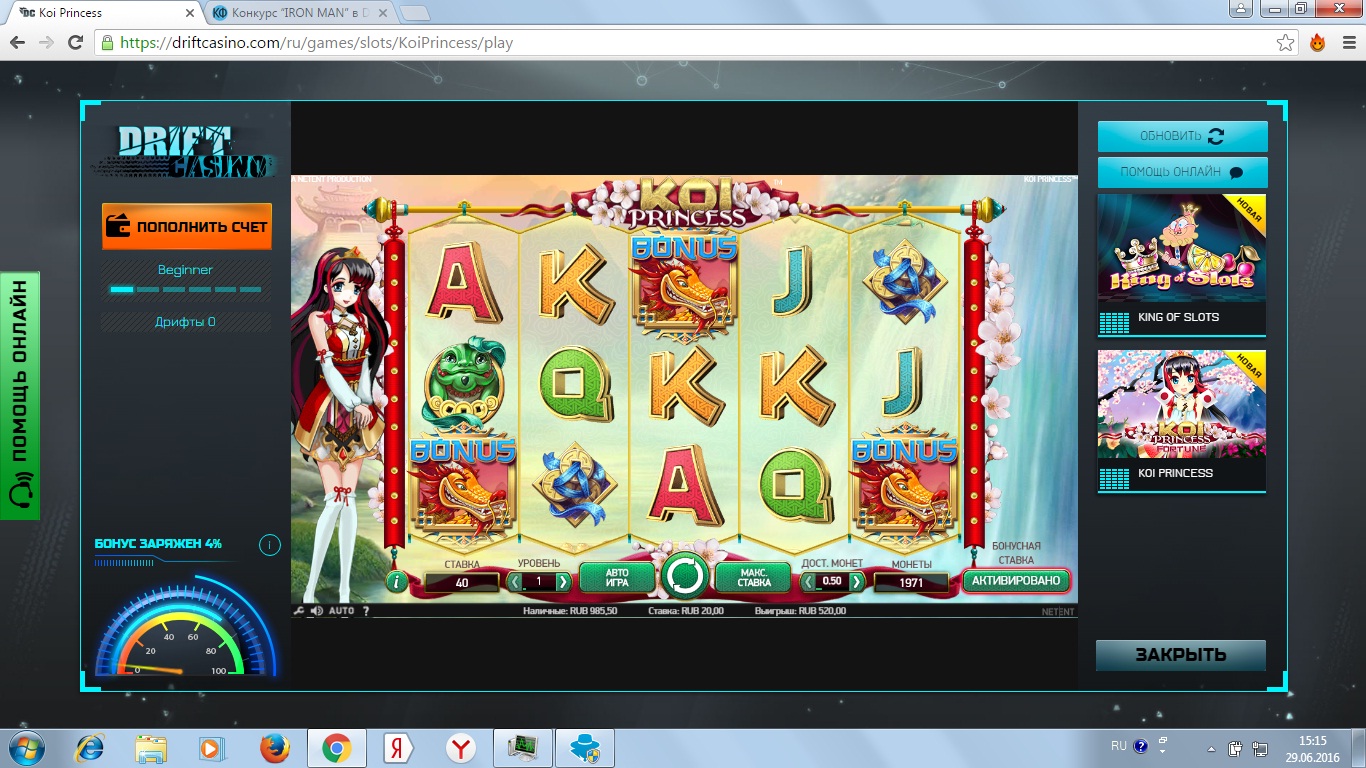Start АВТО ИГРА autoplay
This screenshot has width=1366, height=768.
(x=617, y=578)
